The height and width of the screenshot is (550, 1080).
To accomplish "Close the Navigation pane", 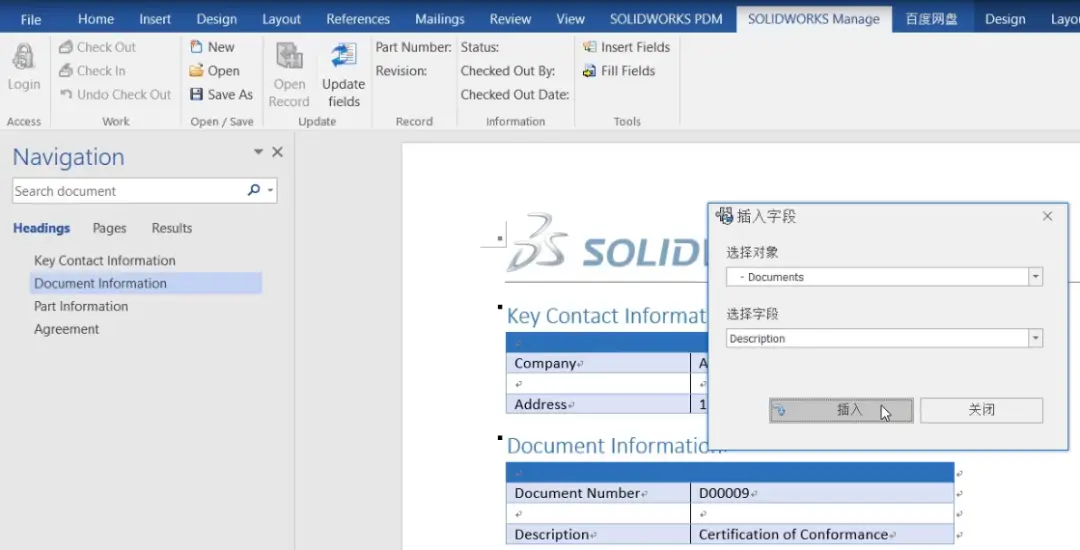I will (x=278, y=152).
